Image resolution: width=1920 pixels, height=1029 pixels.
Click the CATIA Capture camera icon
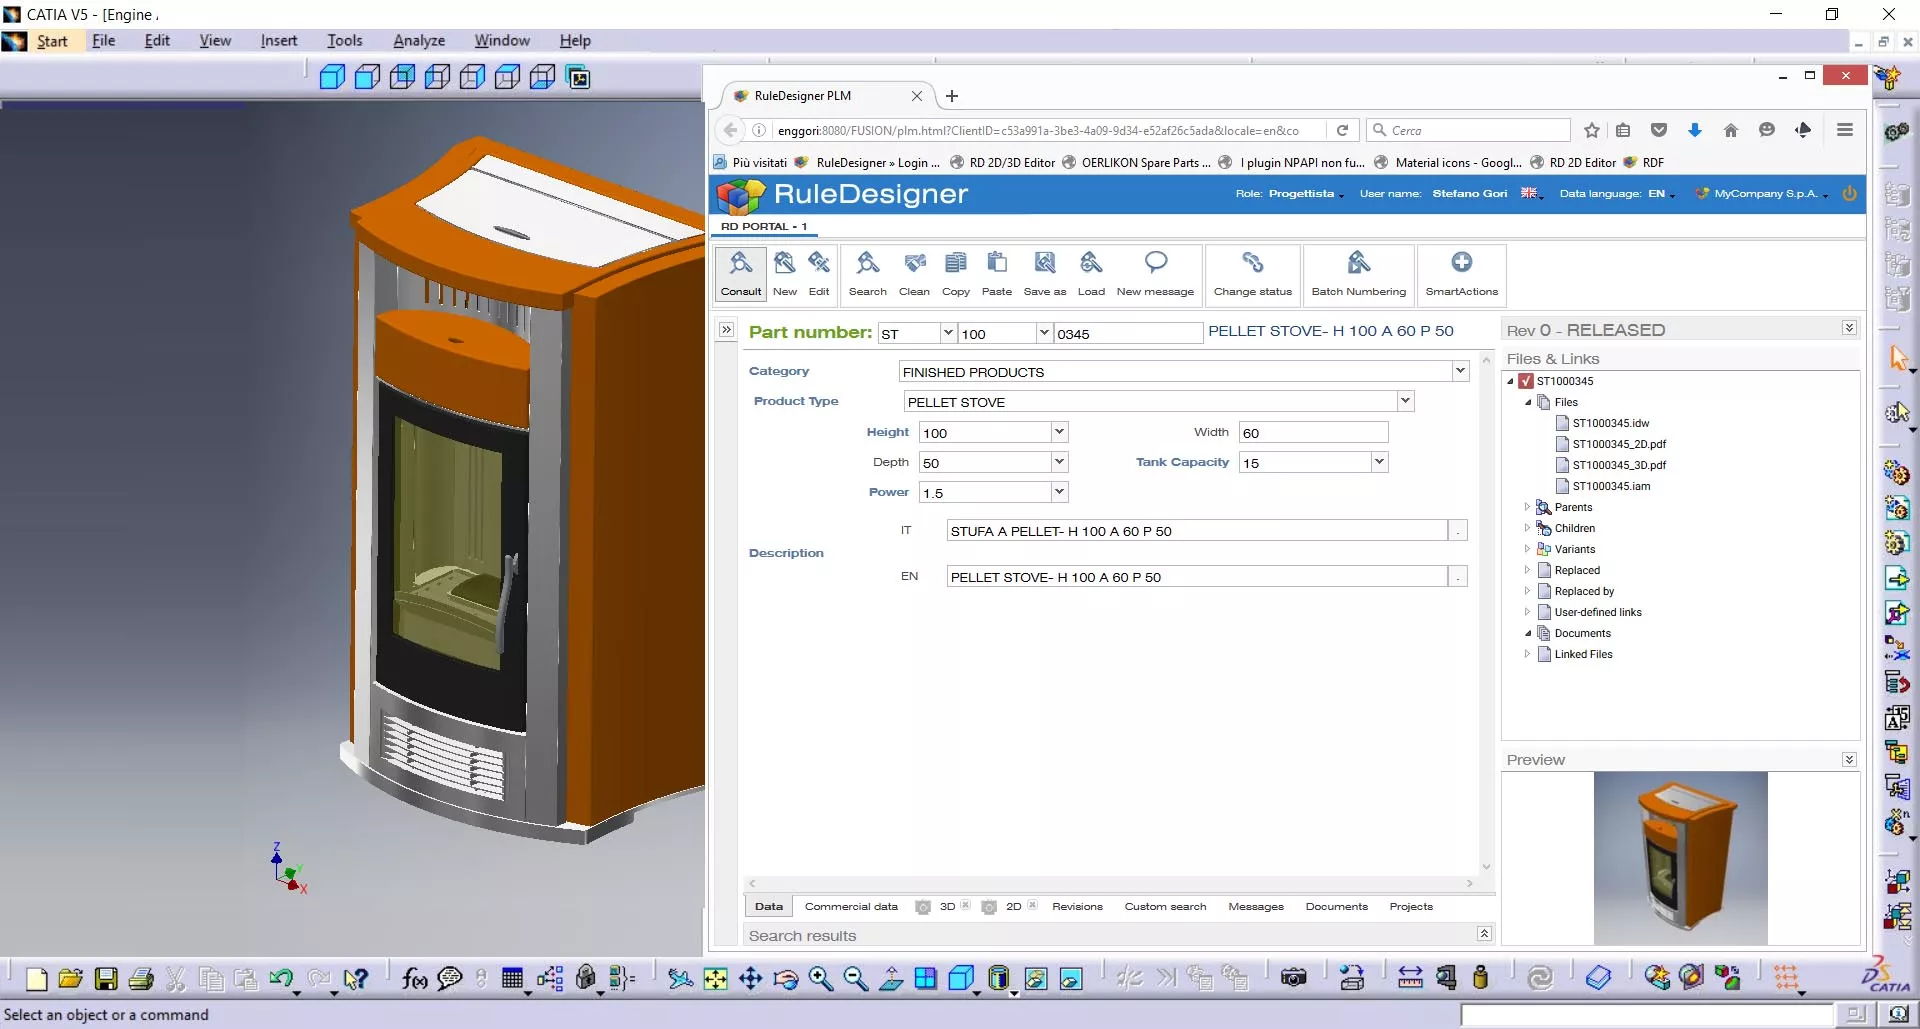click(1294, 978)
